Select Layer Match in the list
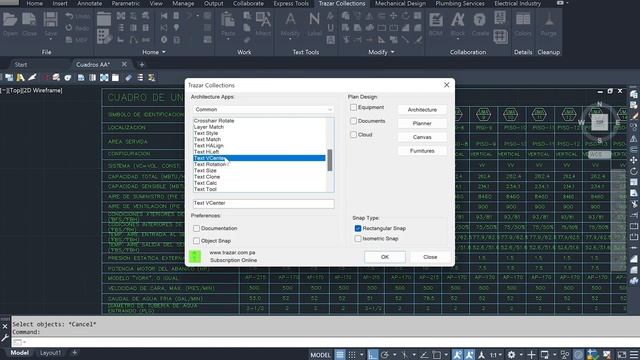640x360 pixels. pyautogui.click(x=259, y=127)
